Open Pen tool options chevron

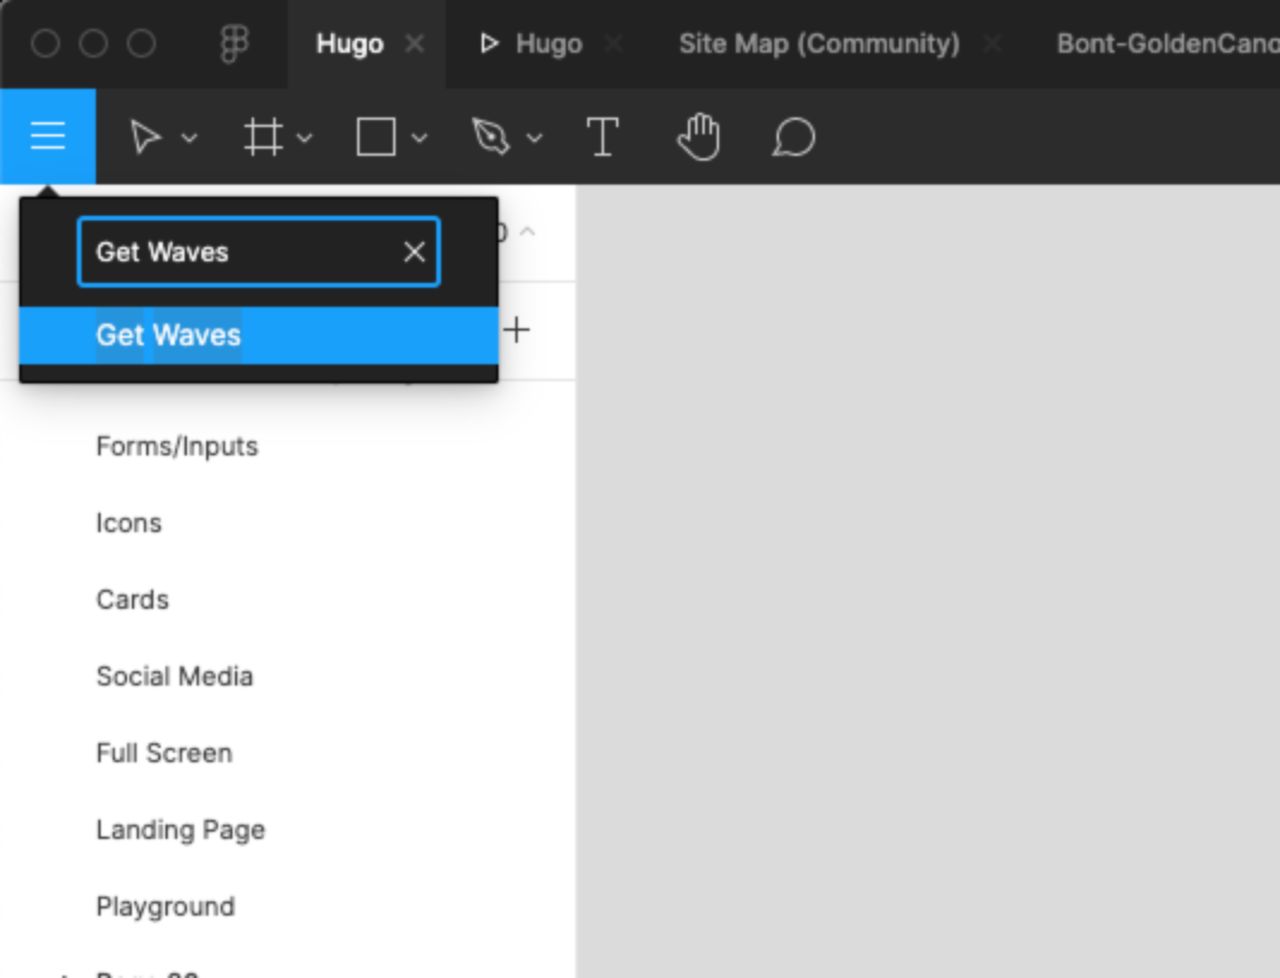click(x=535, y=138)
